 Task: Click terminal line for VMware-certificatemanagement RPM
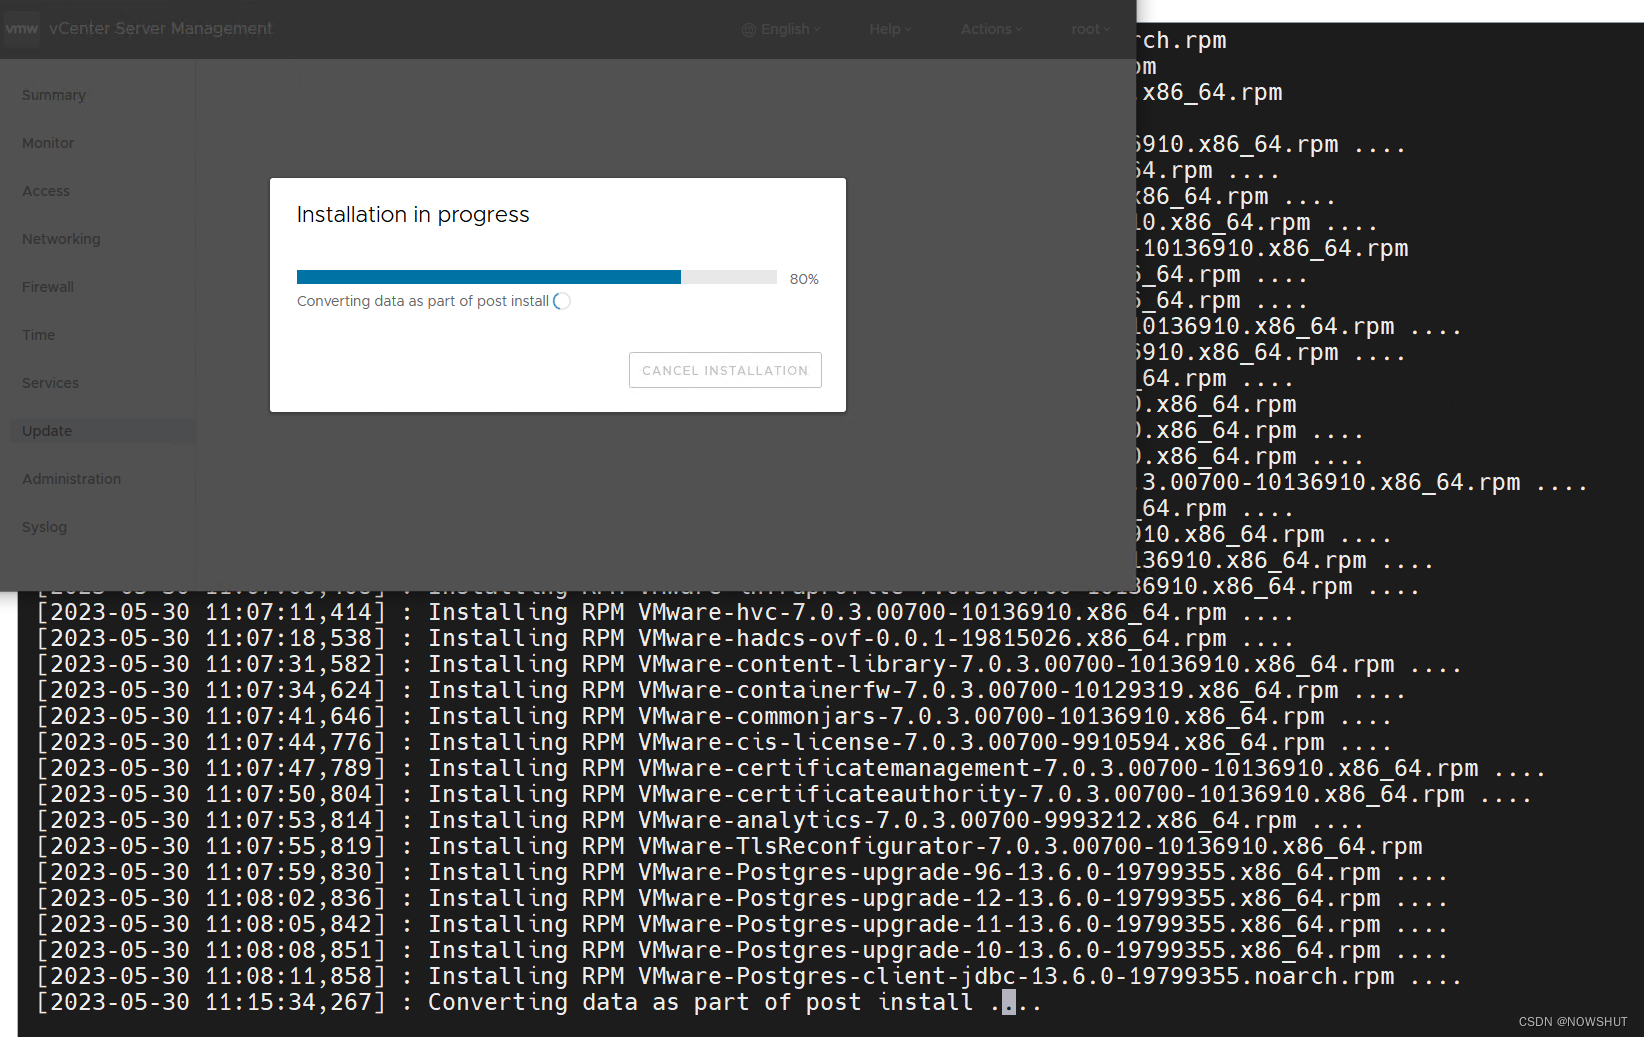coord(791,768)
